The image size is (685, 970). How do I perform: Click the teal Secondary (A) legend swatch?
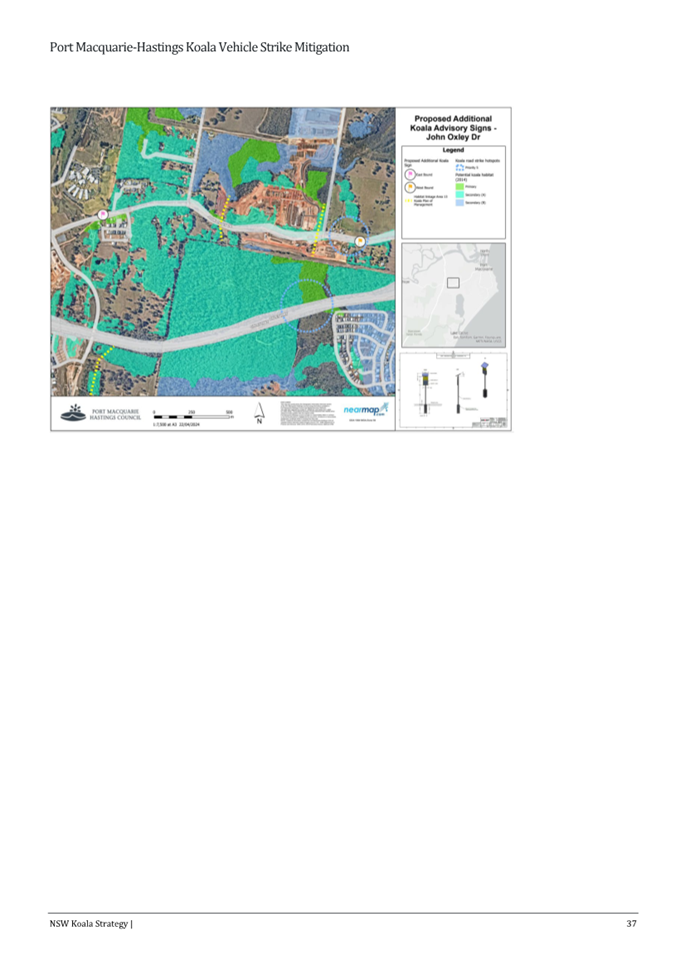coord(460,194)
